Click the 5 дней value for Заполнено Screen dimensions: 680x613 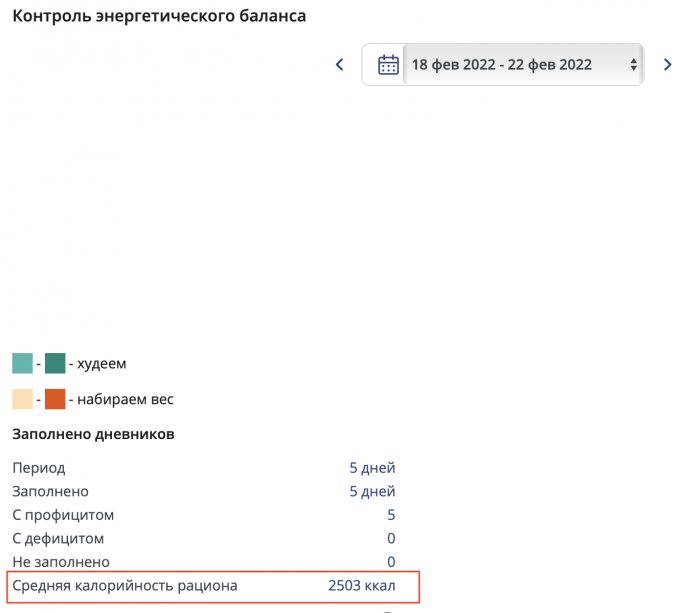click(x=371, y=491)
